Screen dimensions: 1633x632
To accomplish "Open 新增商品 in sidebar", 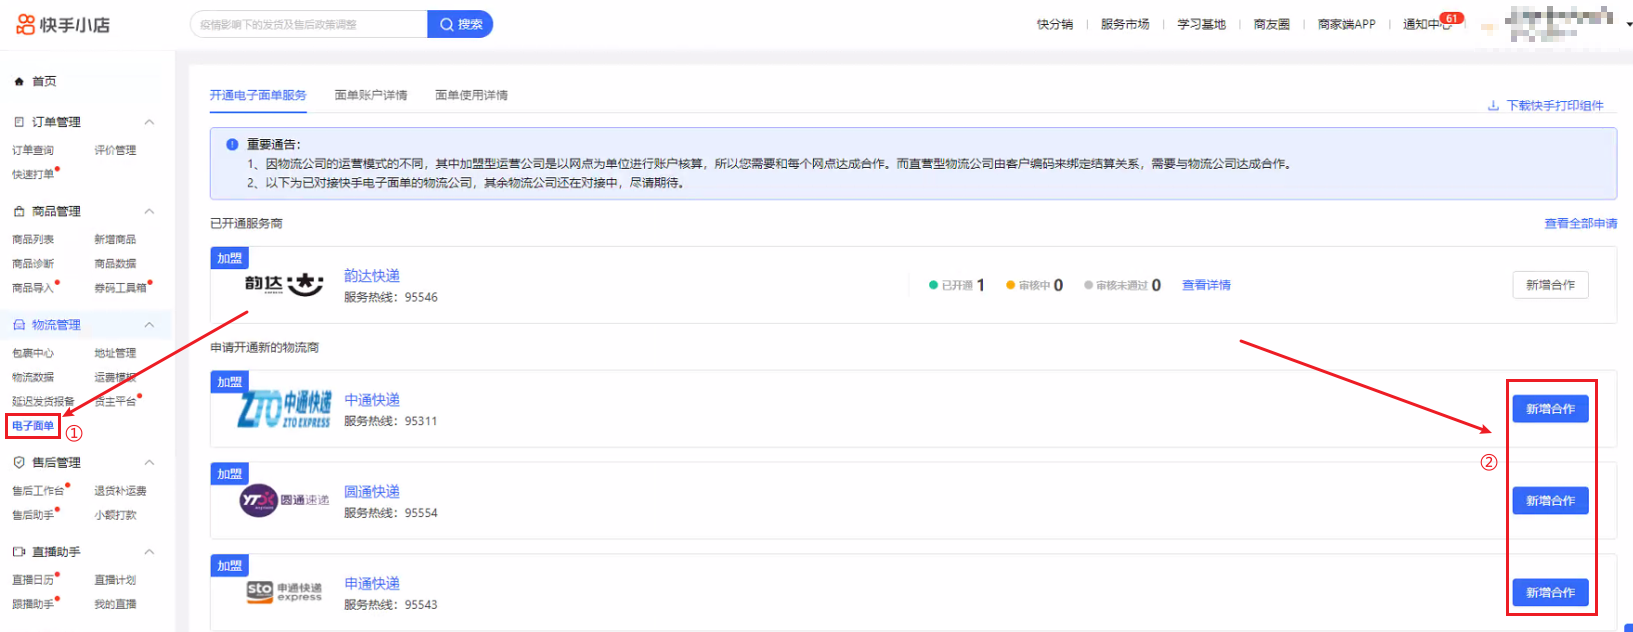I will pos(115,240).
